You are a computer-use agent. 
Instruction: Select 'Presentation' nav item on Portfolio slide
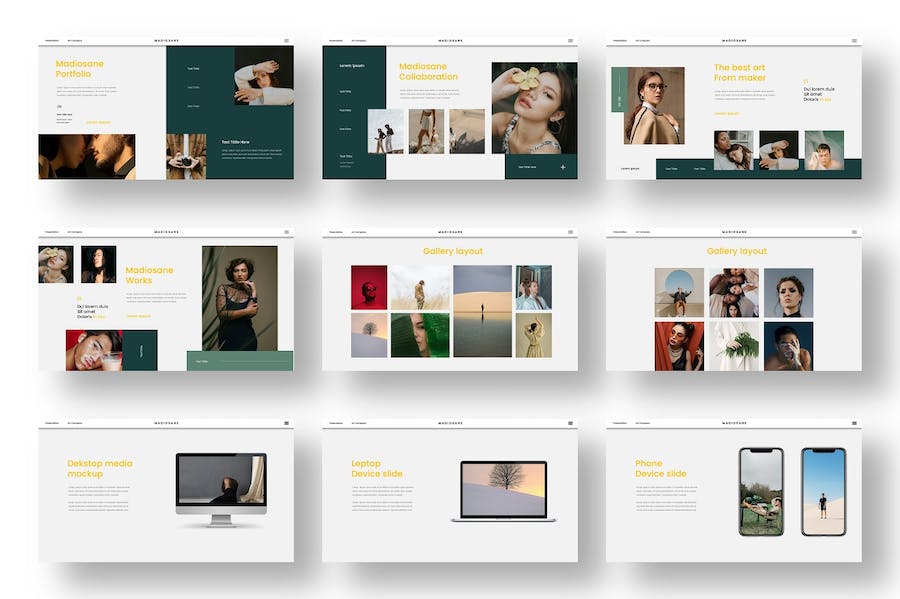tap(52, 41)
